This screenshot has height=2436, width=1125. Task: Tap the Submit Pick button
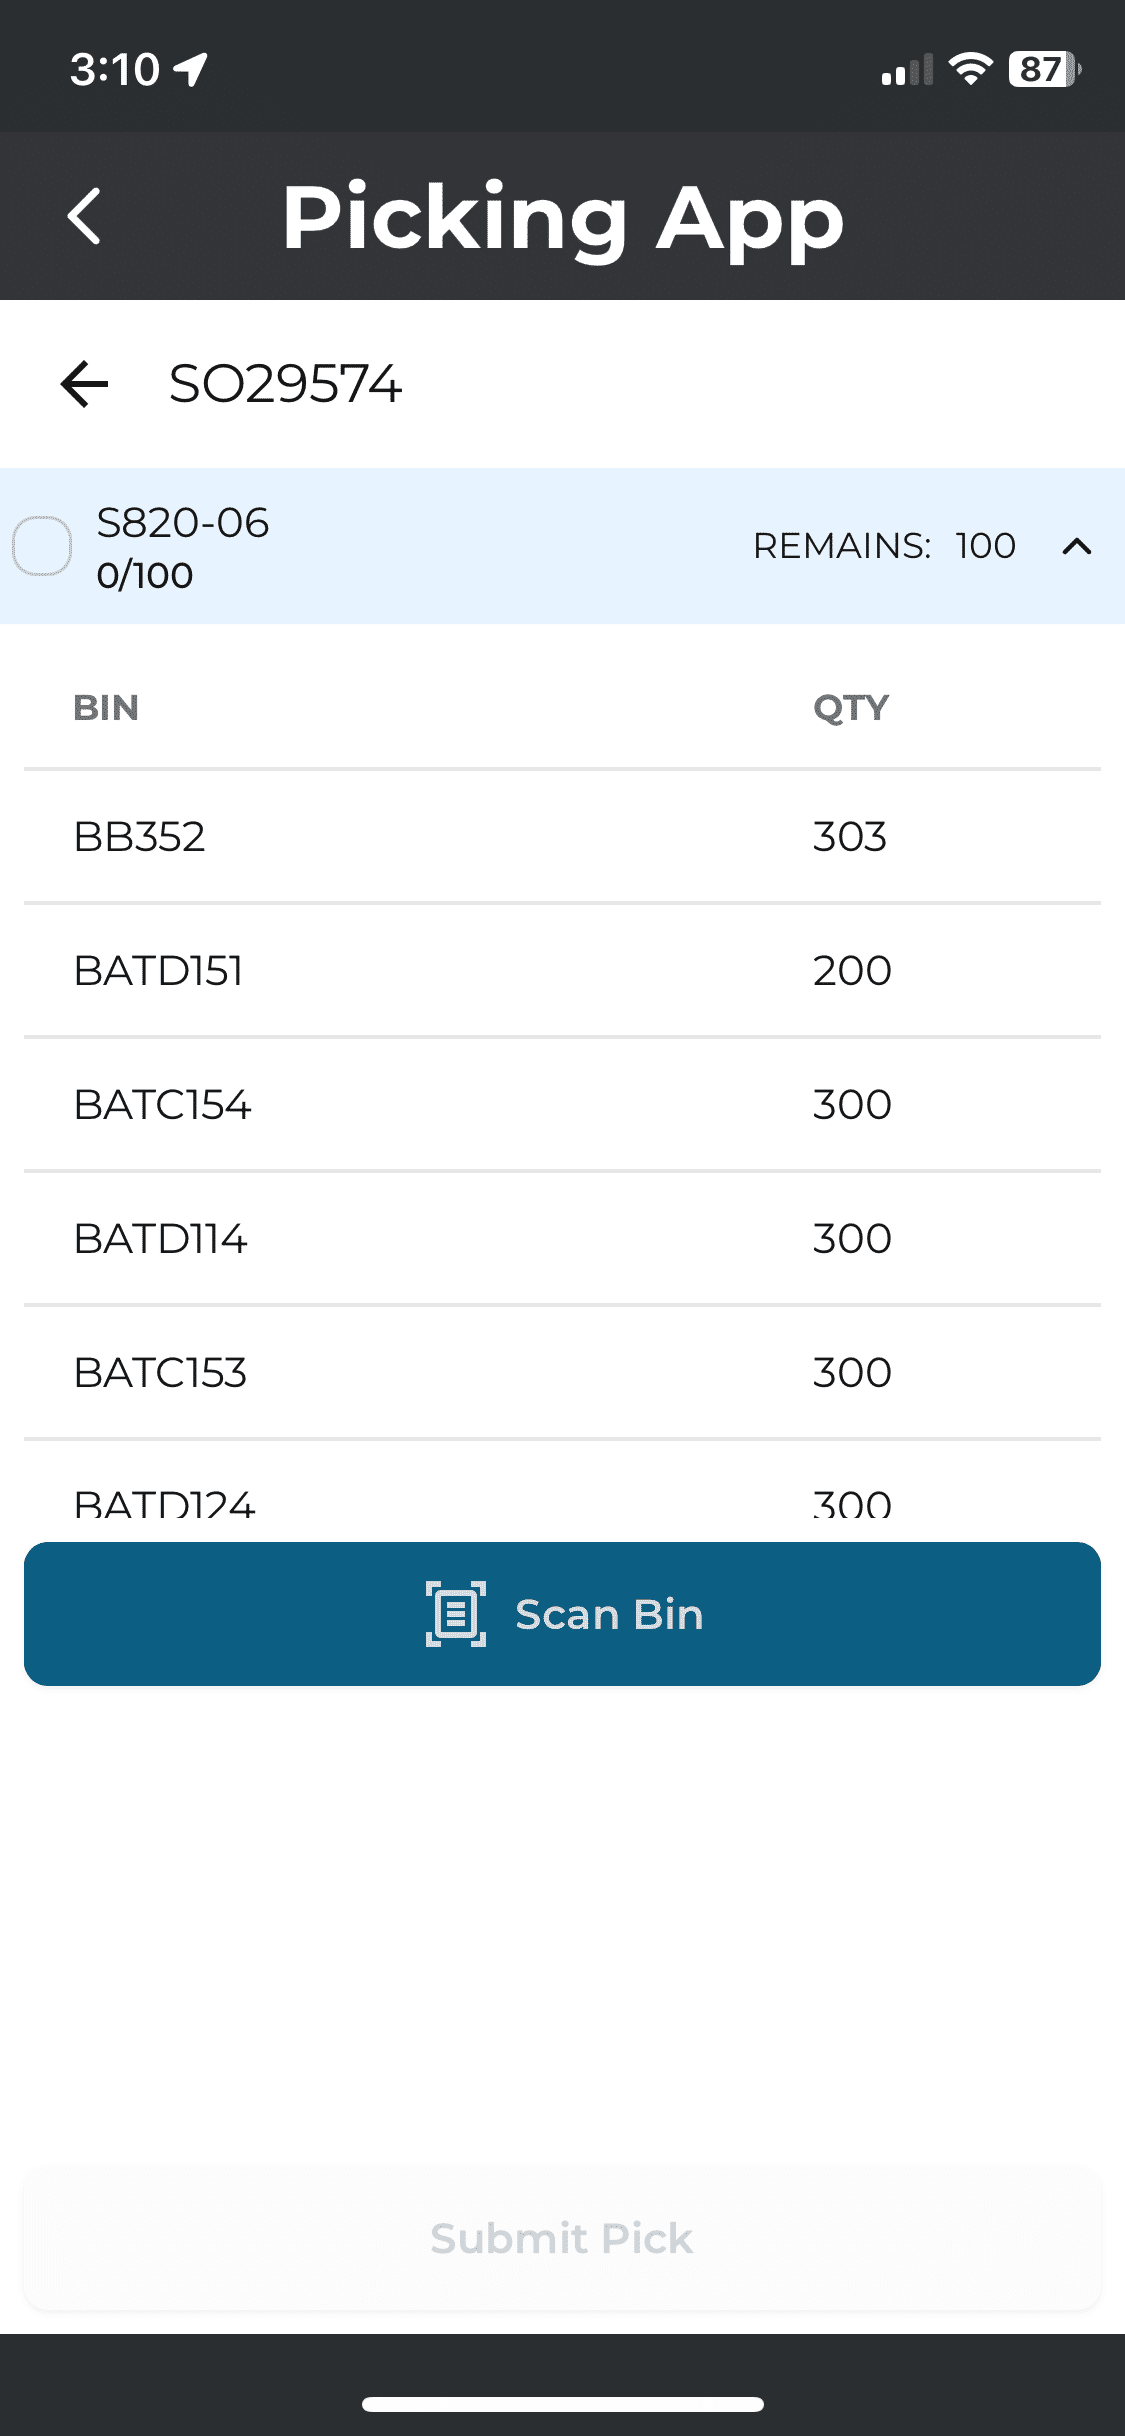[562, 2239]
